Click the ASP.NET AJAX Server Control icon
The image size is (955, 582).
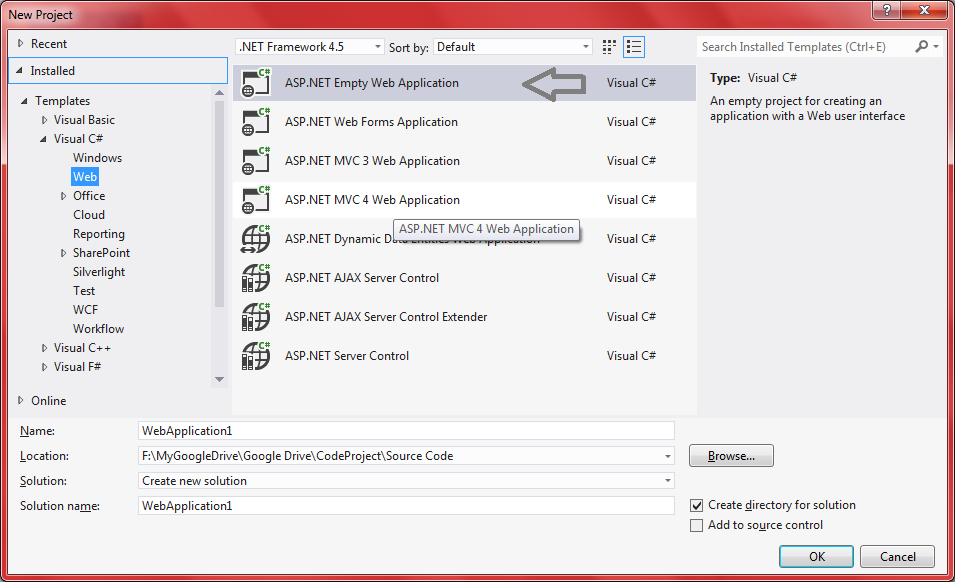(256, 278)
